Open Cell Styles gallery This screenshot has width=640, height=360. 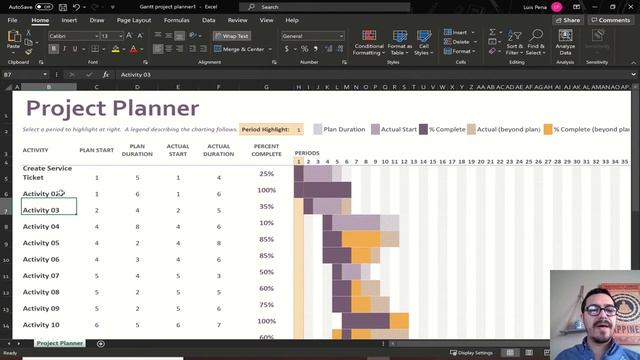(x=424, y=42)
